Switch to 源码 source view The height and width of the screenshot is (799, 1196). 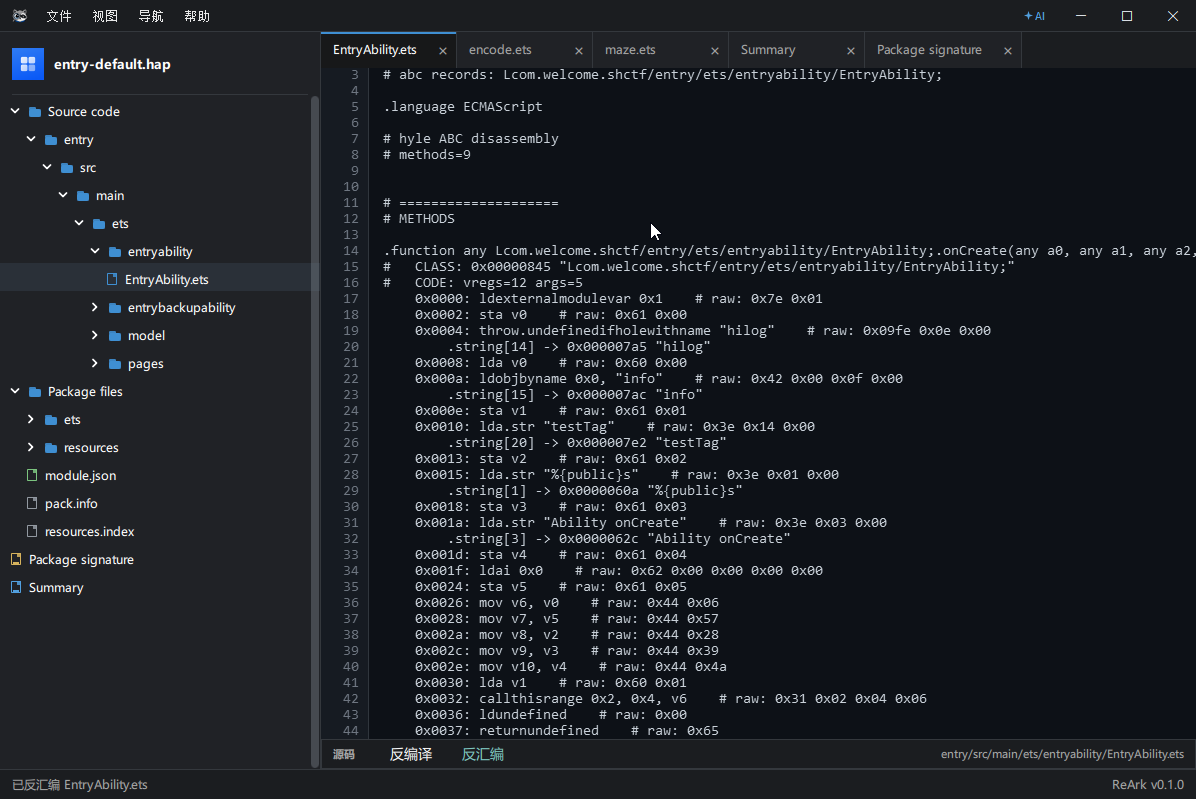click(344, 755)
